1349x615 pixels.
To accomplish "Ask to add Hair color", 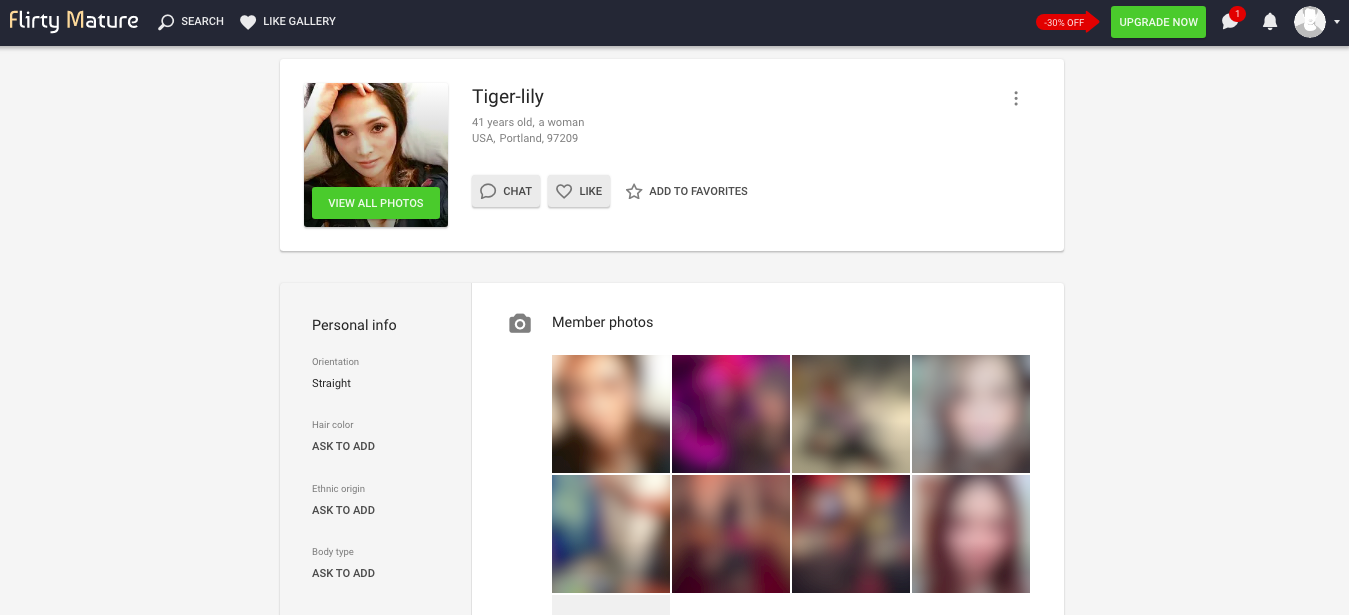I will (343, 446).
